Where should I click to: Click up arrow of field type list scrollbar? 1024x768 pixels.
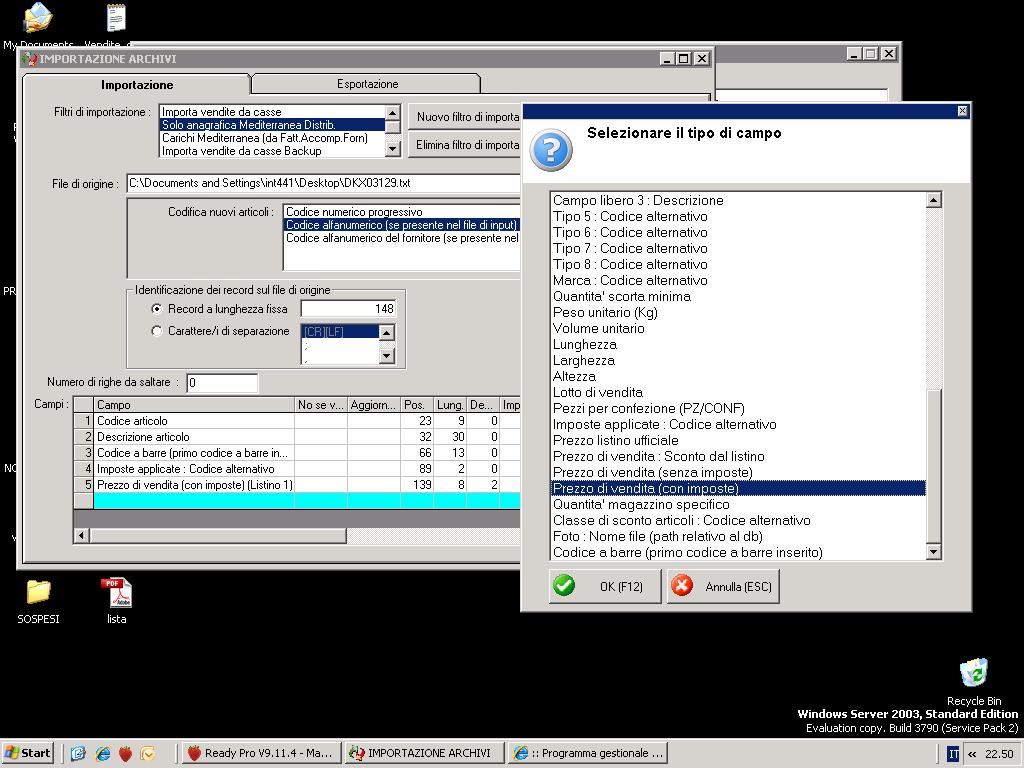point(934,200)
